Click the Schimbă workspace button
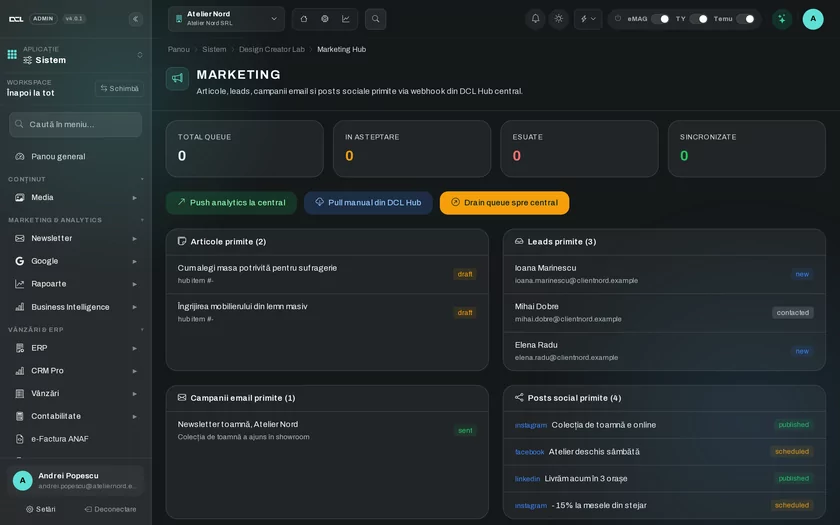840x525 pixels. 119,88
